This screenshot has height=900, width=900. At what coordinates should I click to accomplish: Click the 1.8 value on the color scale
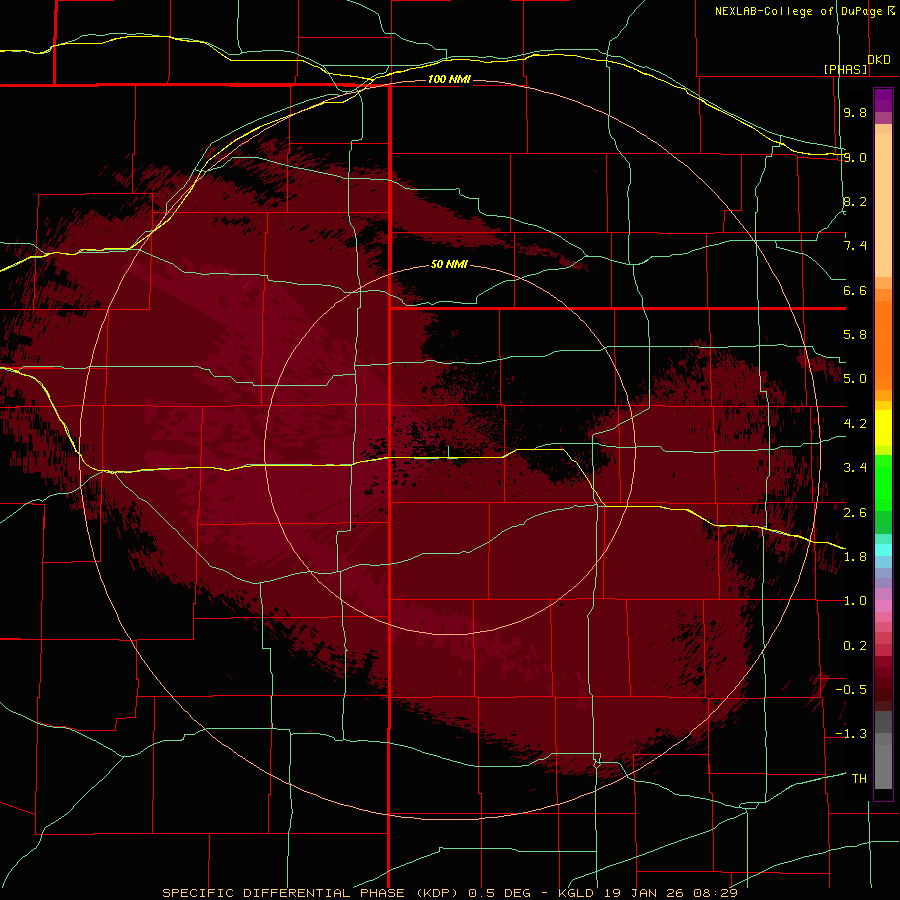tap(855, 557)
